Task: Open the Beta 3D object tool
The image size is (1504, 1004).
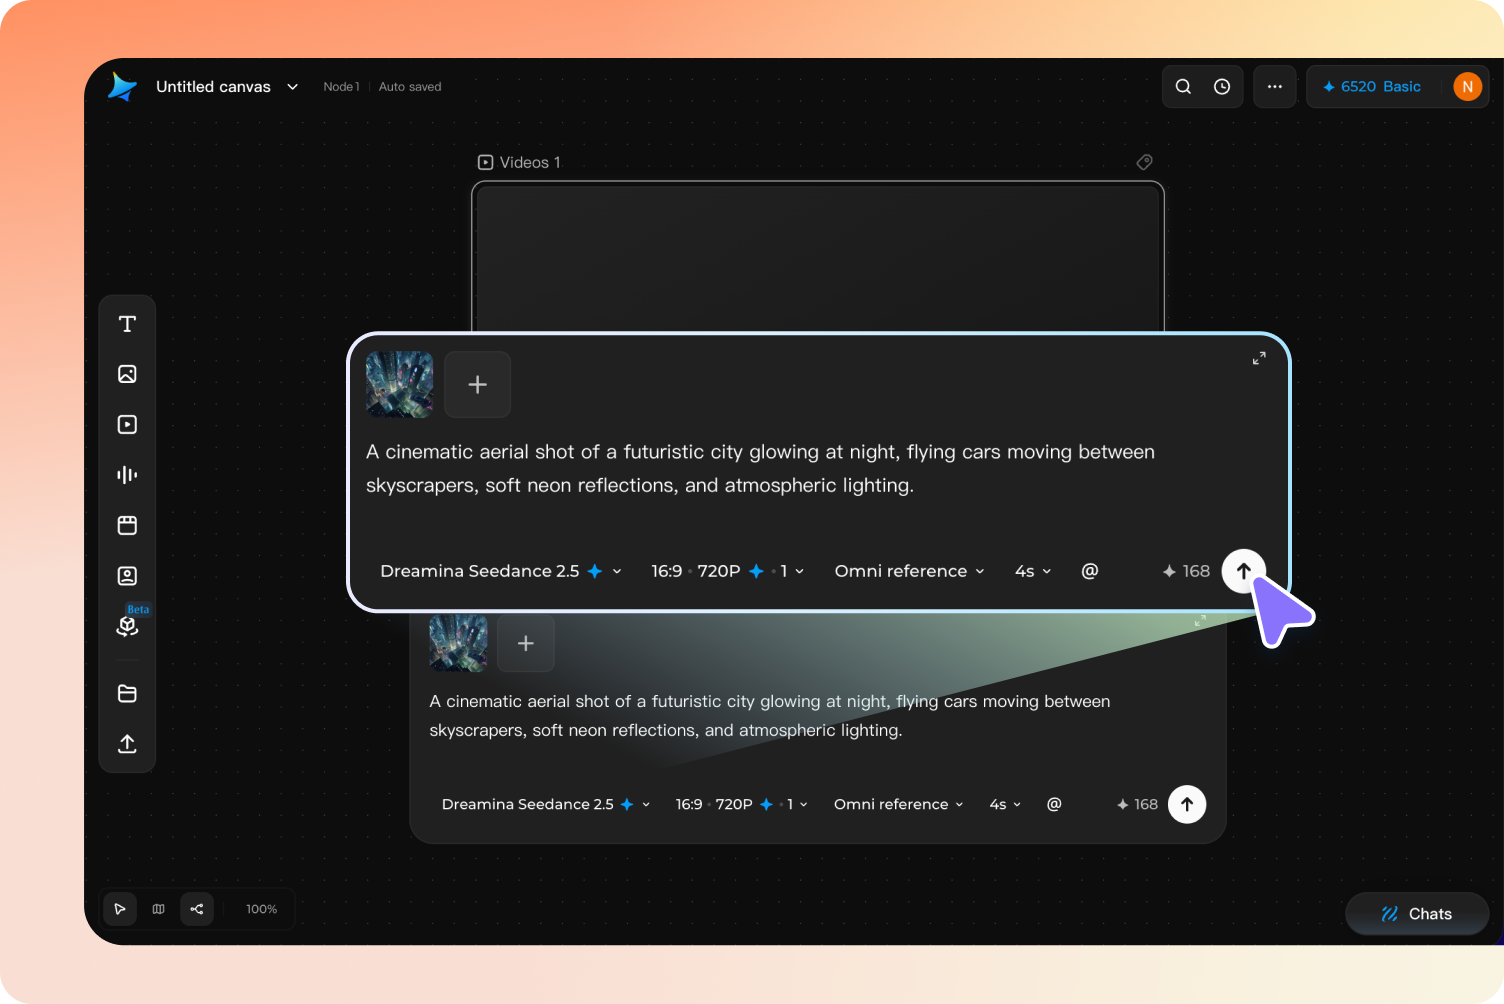Action: 127,626
